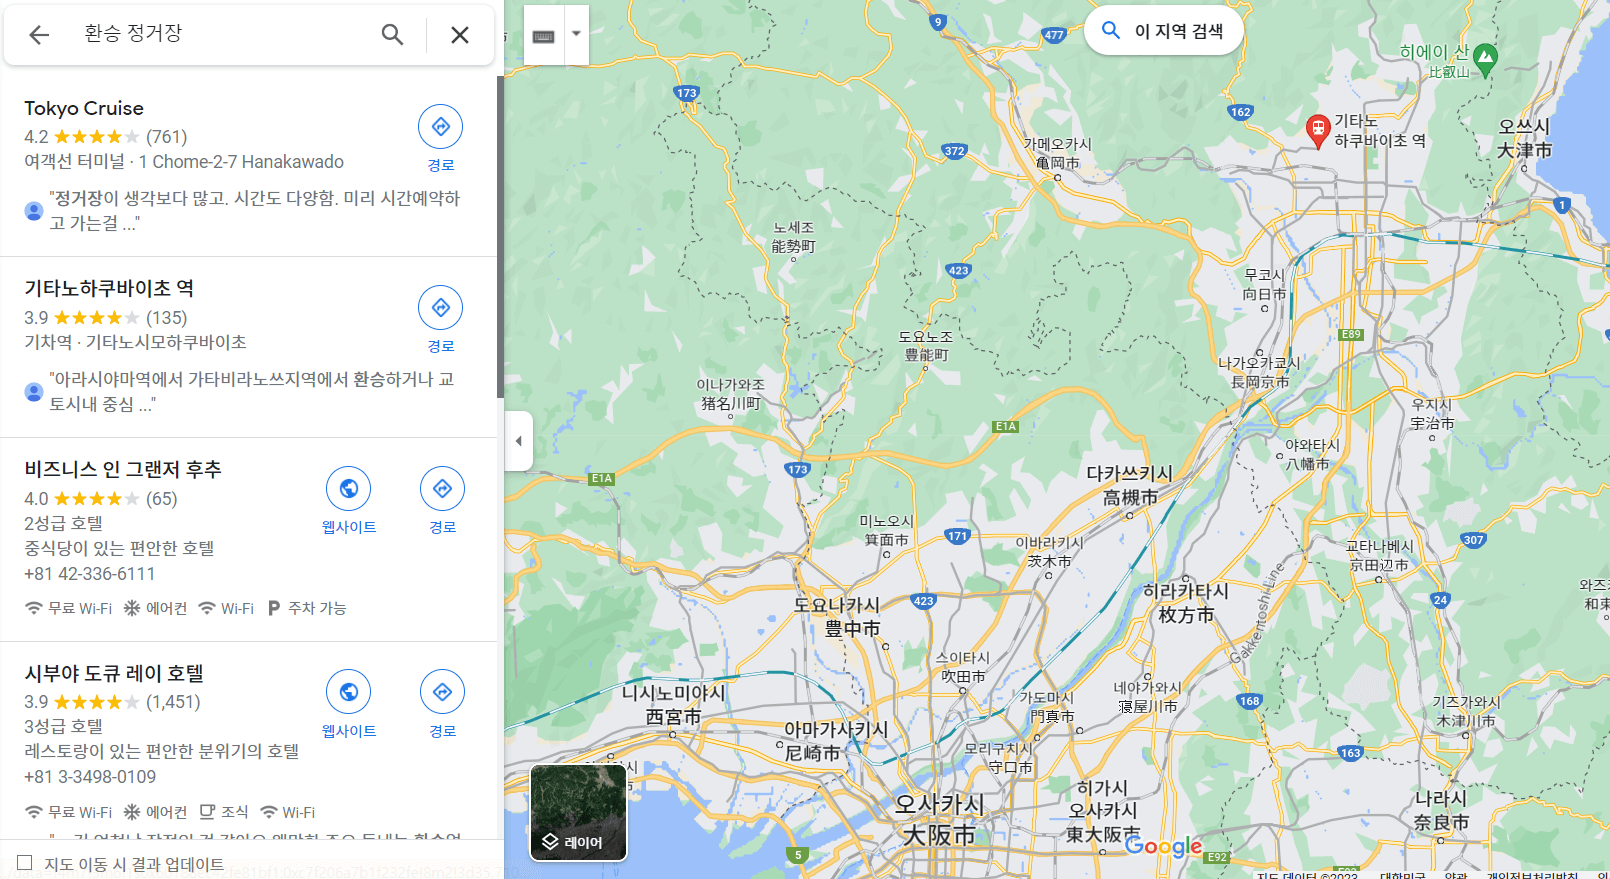Select the Tokyo Cruise result title
This screenshot has height=879, width=1610.
coord(84,108)
